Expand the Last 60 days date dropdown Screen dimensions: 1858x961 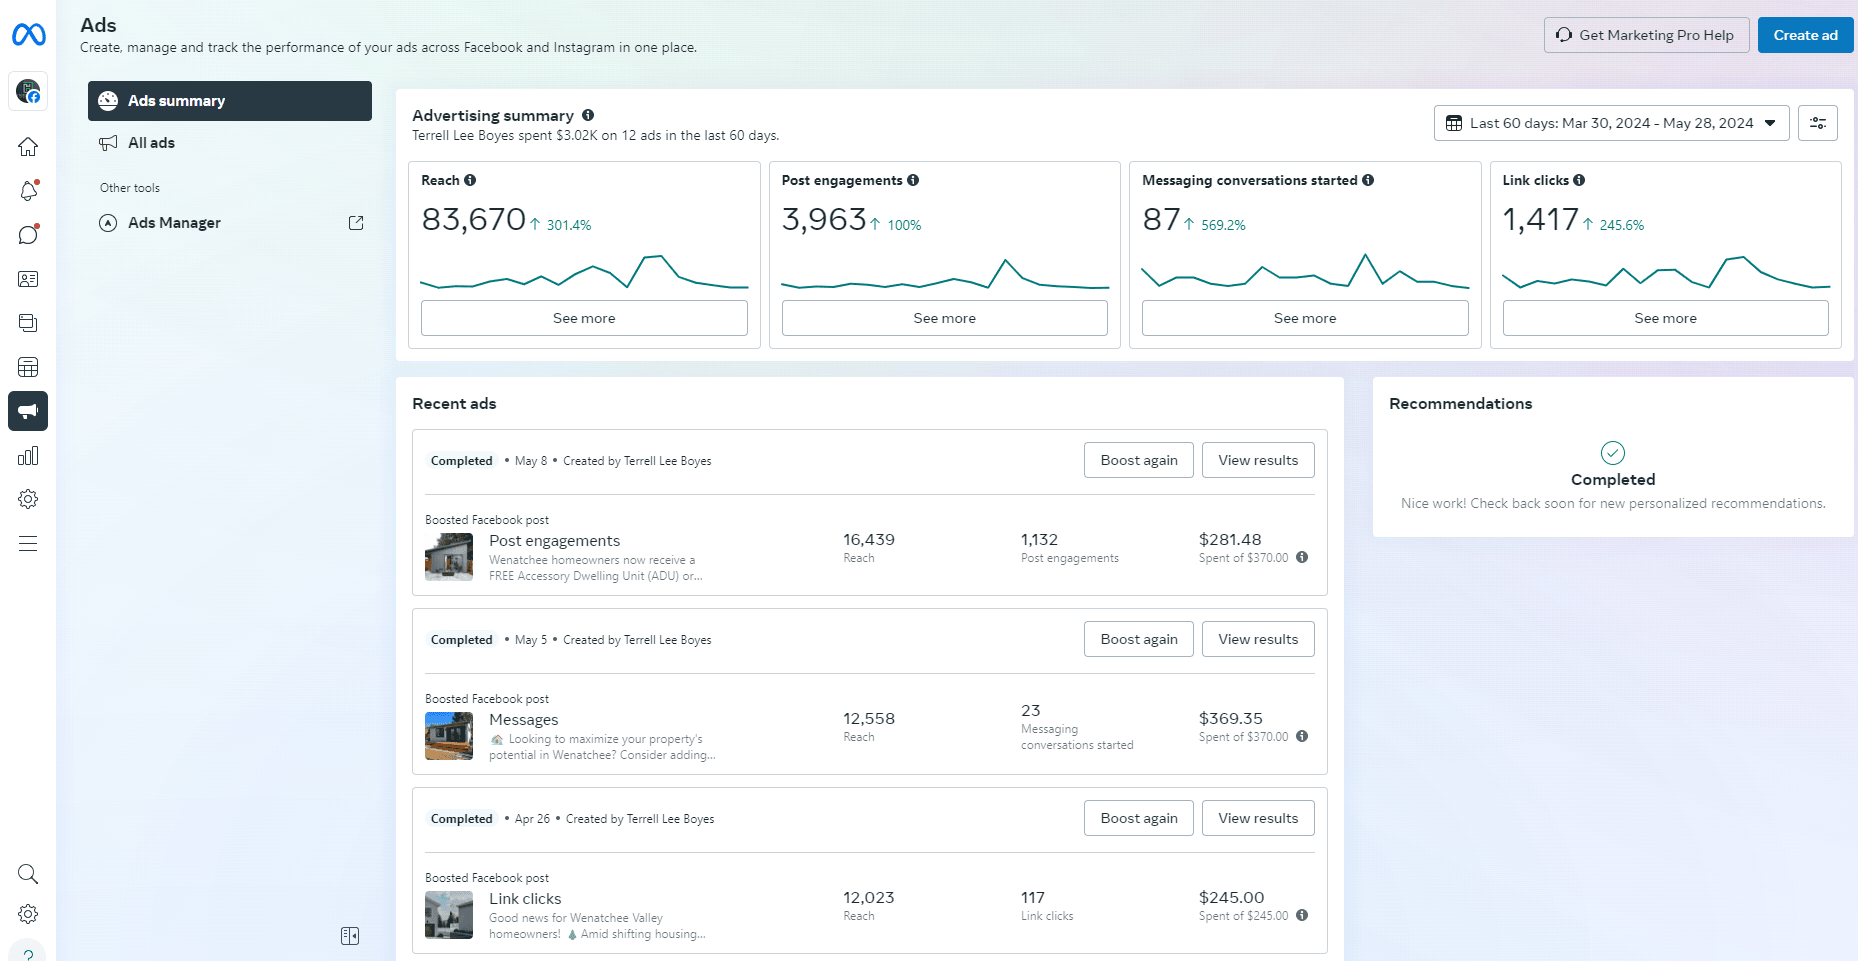1611,123
